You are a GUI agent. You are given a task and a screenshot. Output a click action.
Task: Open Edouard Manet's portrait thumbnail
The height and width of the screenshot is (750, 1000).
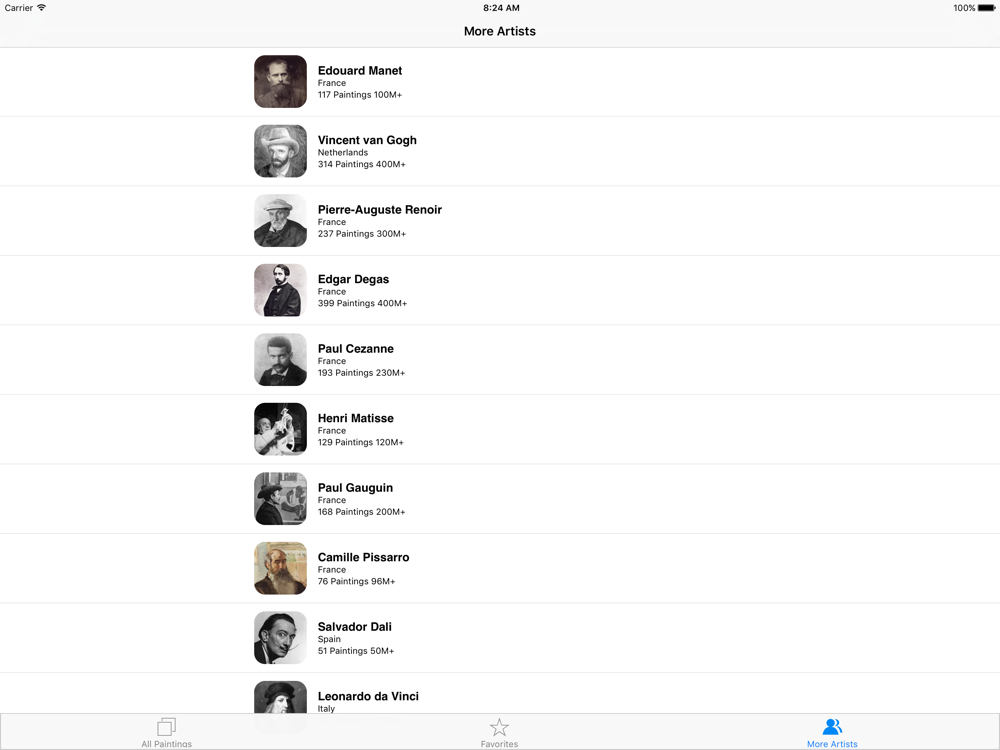click(x=281, y=82)
